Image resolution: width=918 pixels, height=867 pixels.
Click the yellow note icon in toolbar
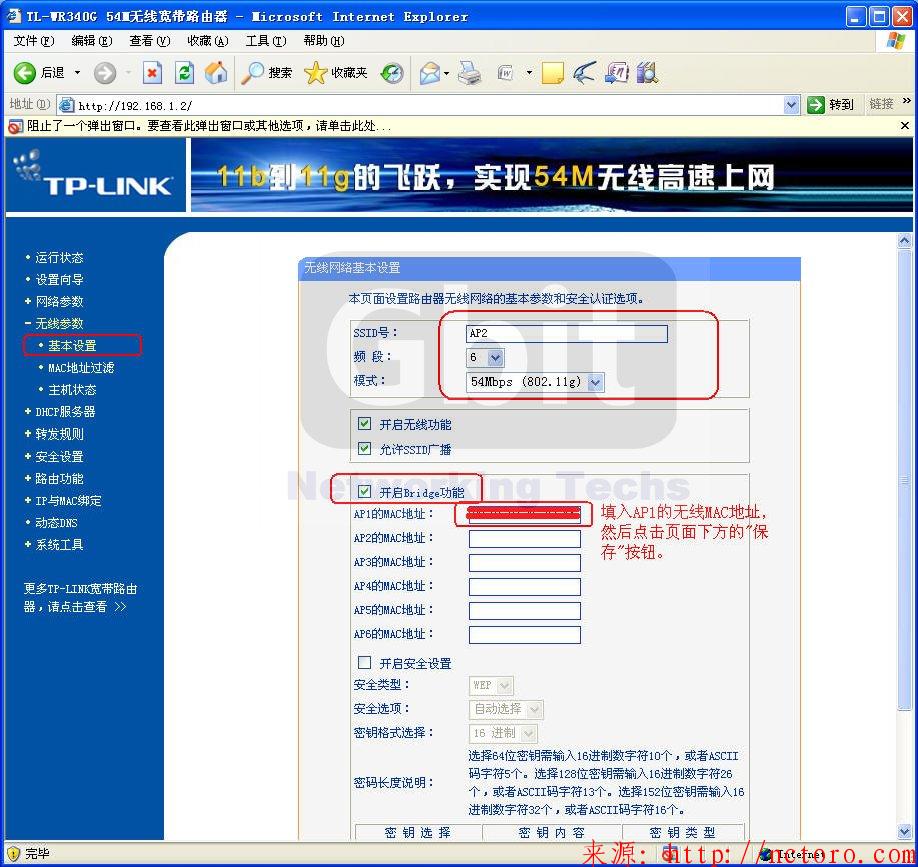point(553,73)
